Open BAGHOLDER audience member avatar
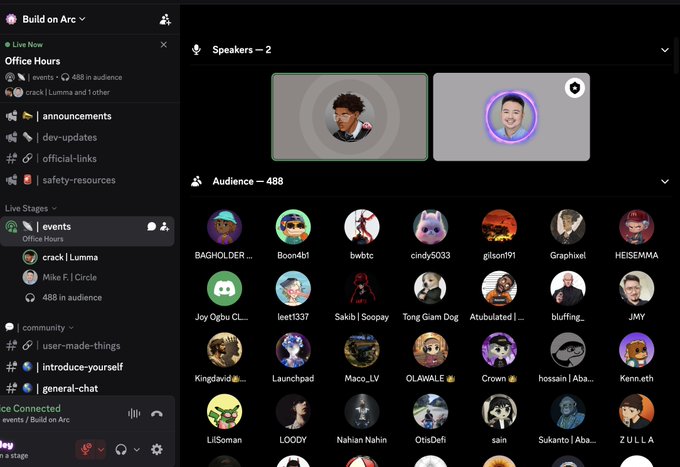Viewport: 680px width, 467px height. 224,227
